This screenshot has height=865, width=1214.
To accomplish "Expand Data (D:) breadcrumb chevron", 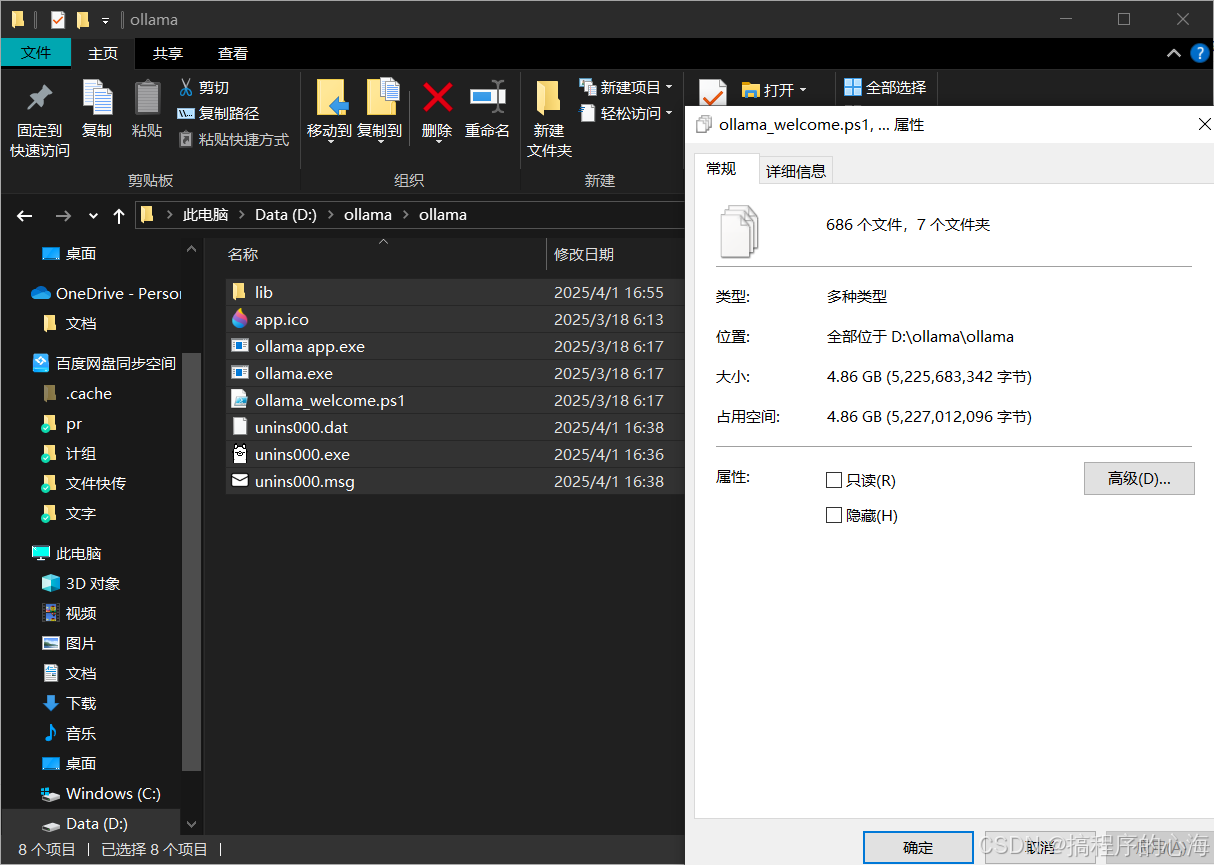I will pyautogui.click(x=330, y=215).
